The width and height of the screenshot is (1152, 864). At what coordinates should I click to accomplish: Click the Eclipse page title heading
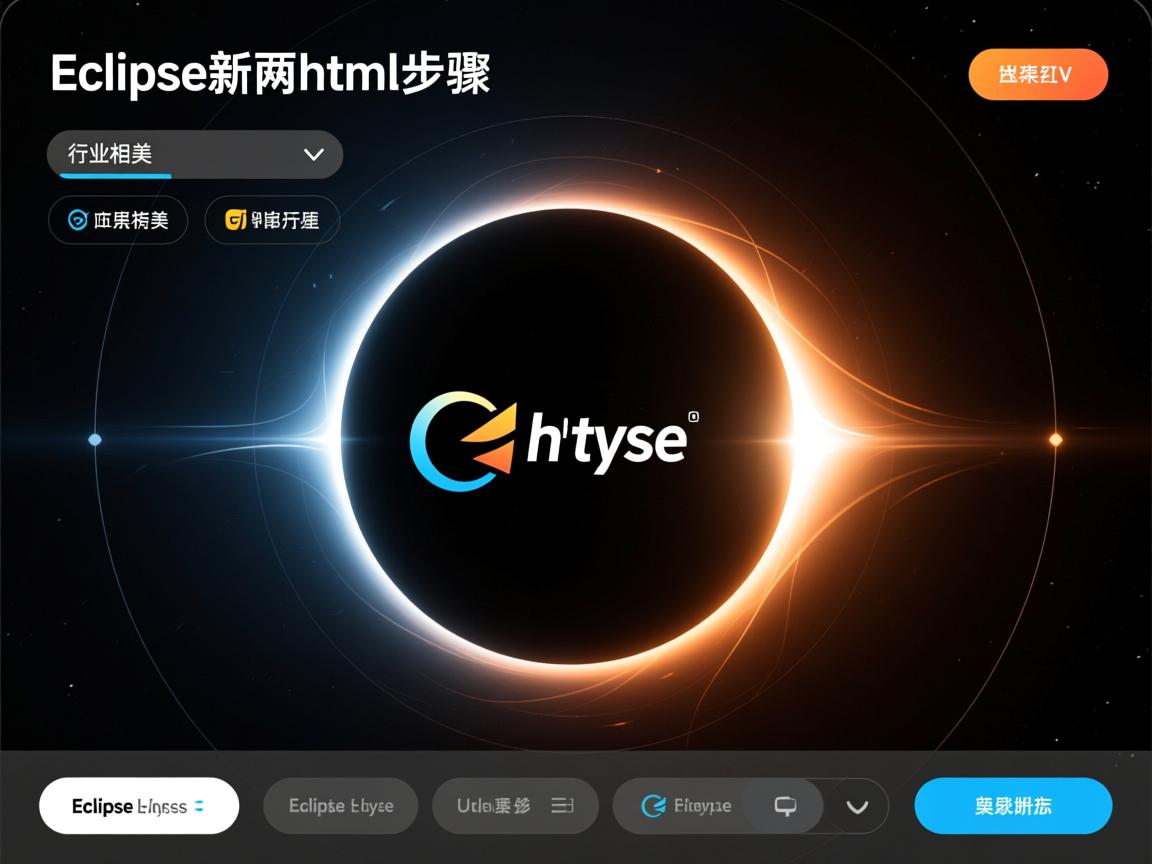coord(271,73)
